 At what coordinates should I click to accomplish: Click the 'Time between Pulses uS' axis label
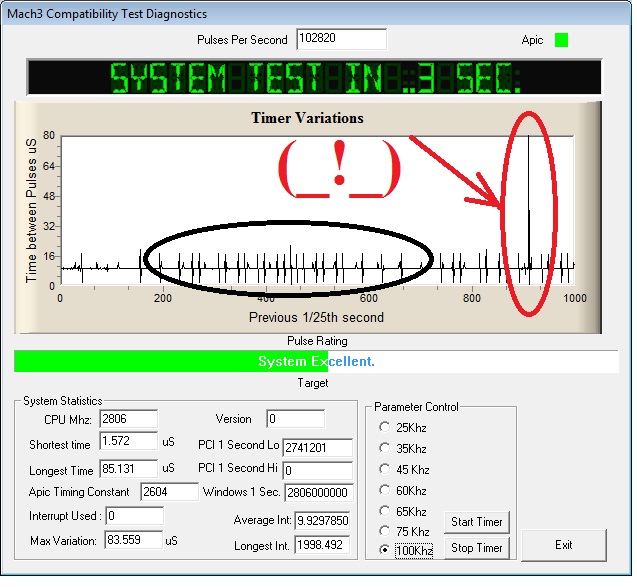[31, 210]
